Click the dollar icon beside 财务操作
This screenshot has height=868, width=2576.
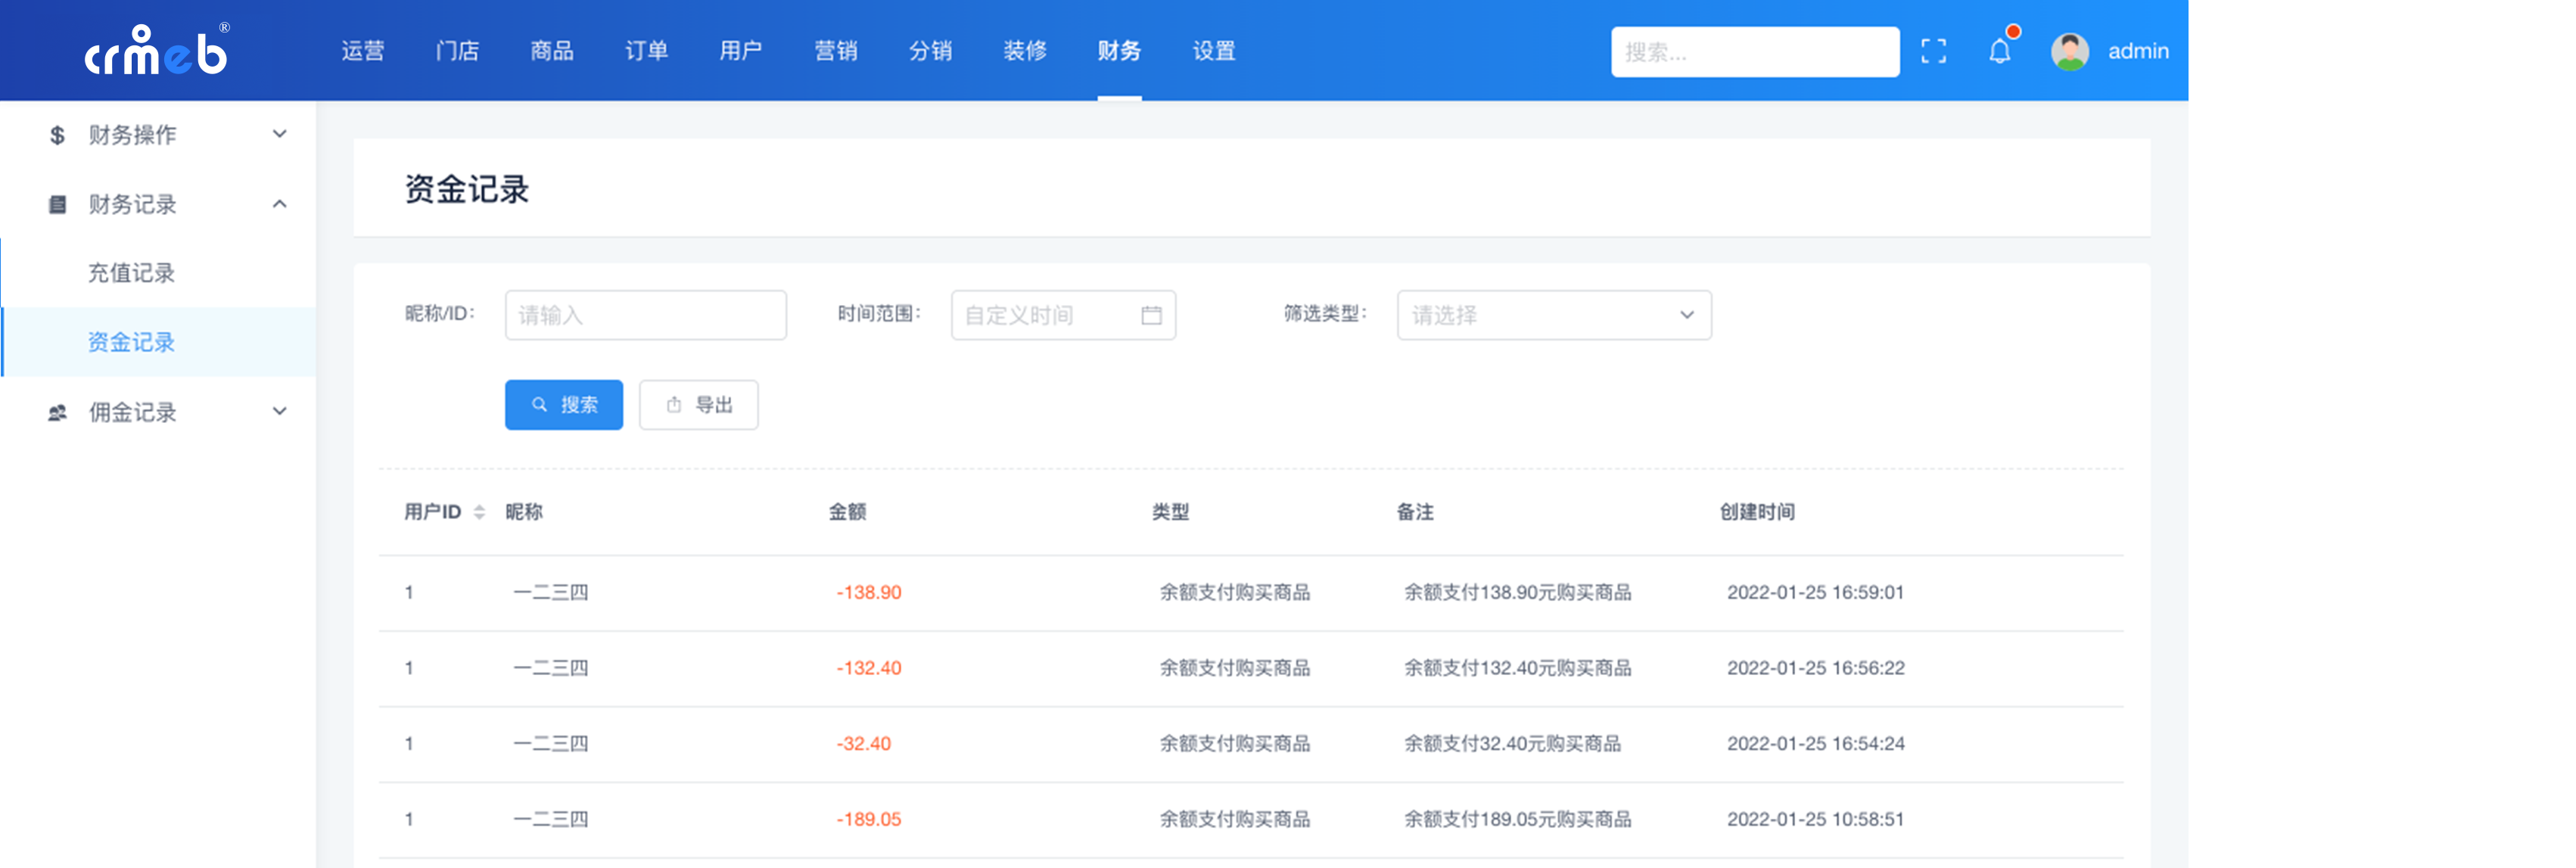pyautogui.click(x=57, y=135)
